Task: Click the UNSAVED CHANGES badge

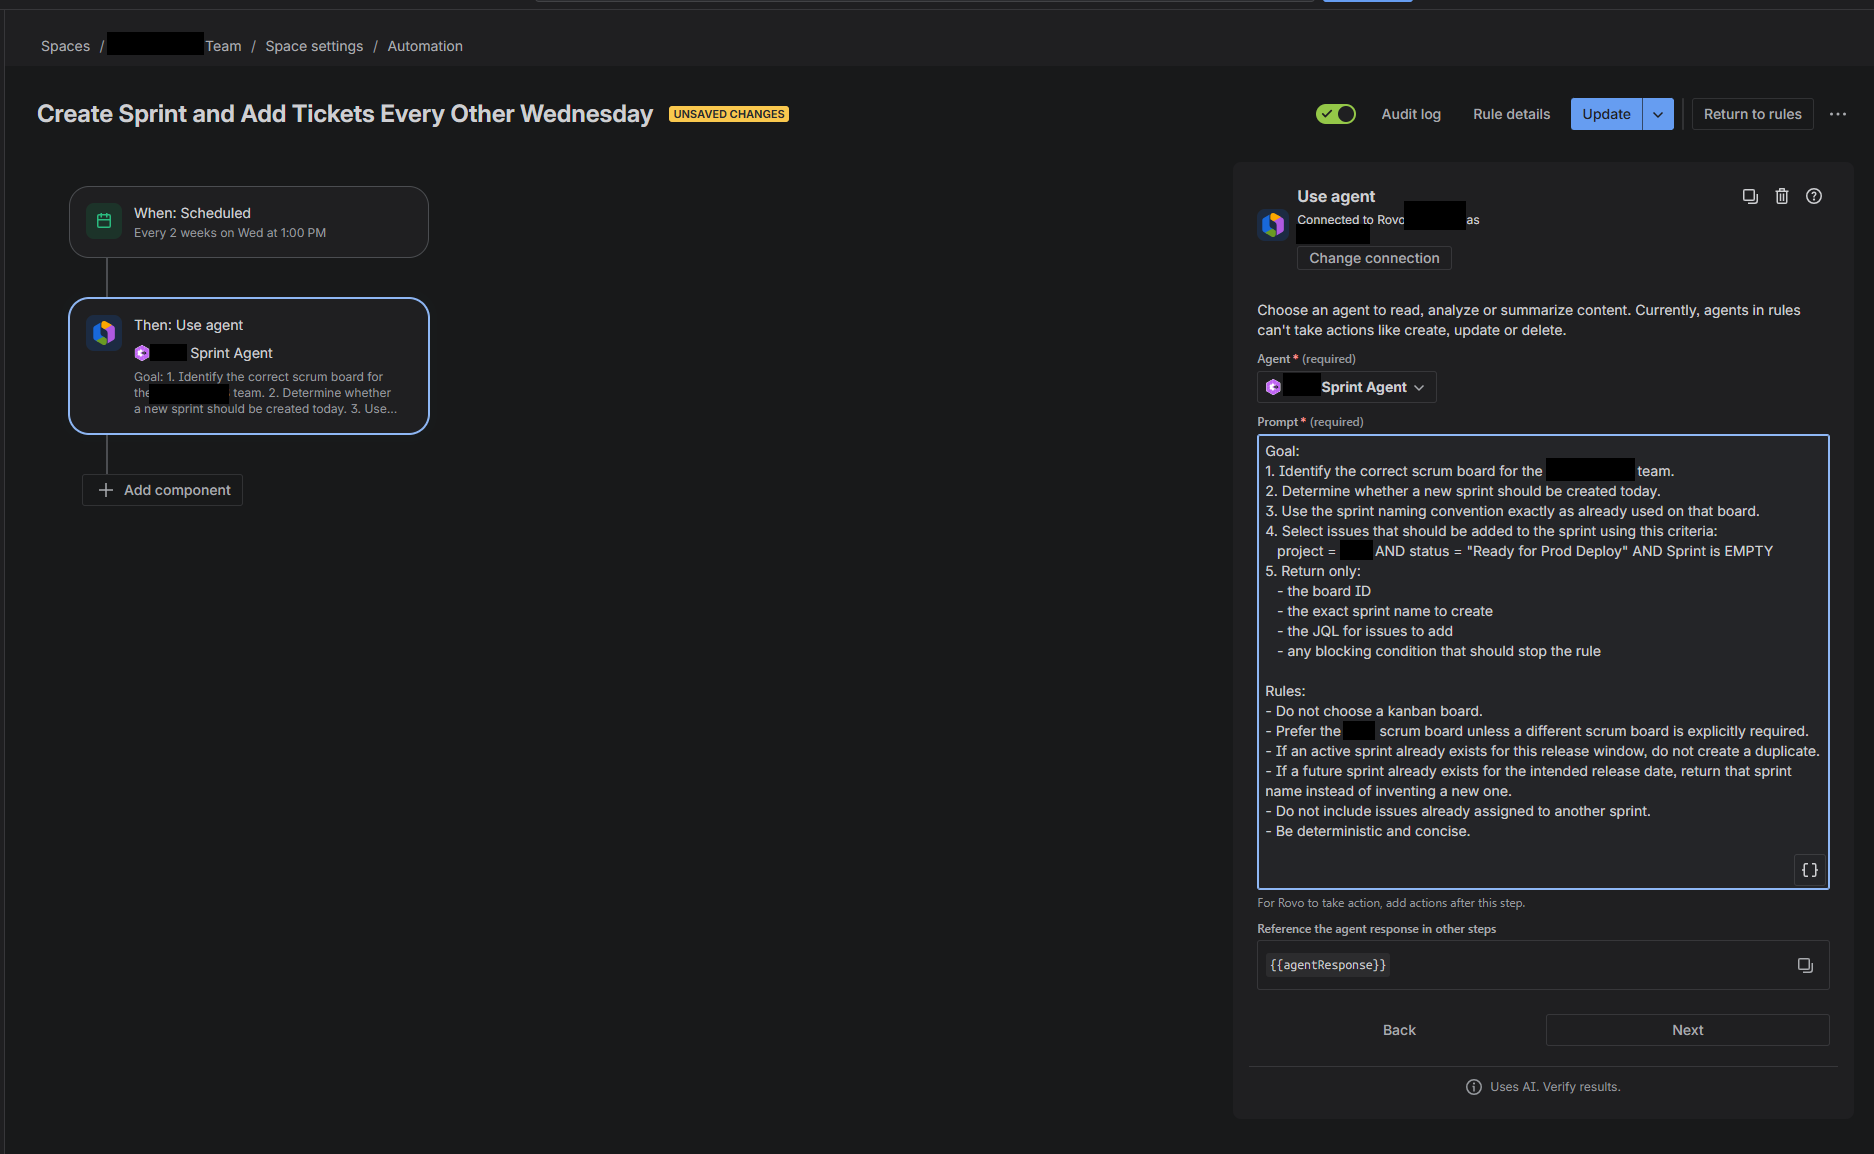Action: pos(729,114)
